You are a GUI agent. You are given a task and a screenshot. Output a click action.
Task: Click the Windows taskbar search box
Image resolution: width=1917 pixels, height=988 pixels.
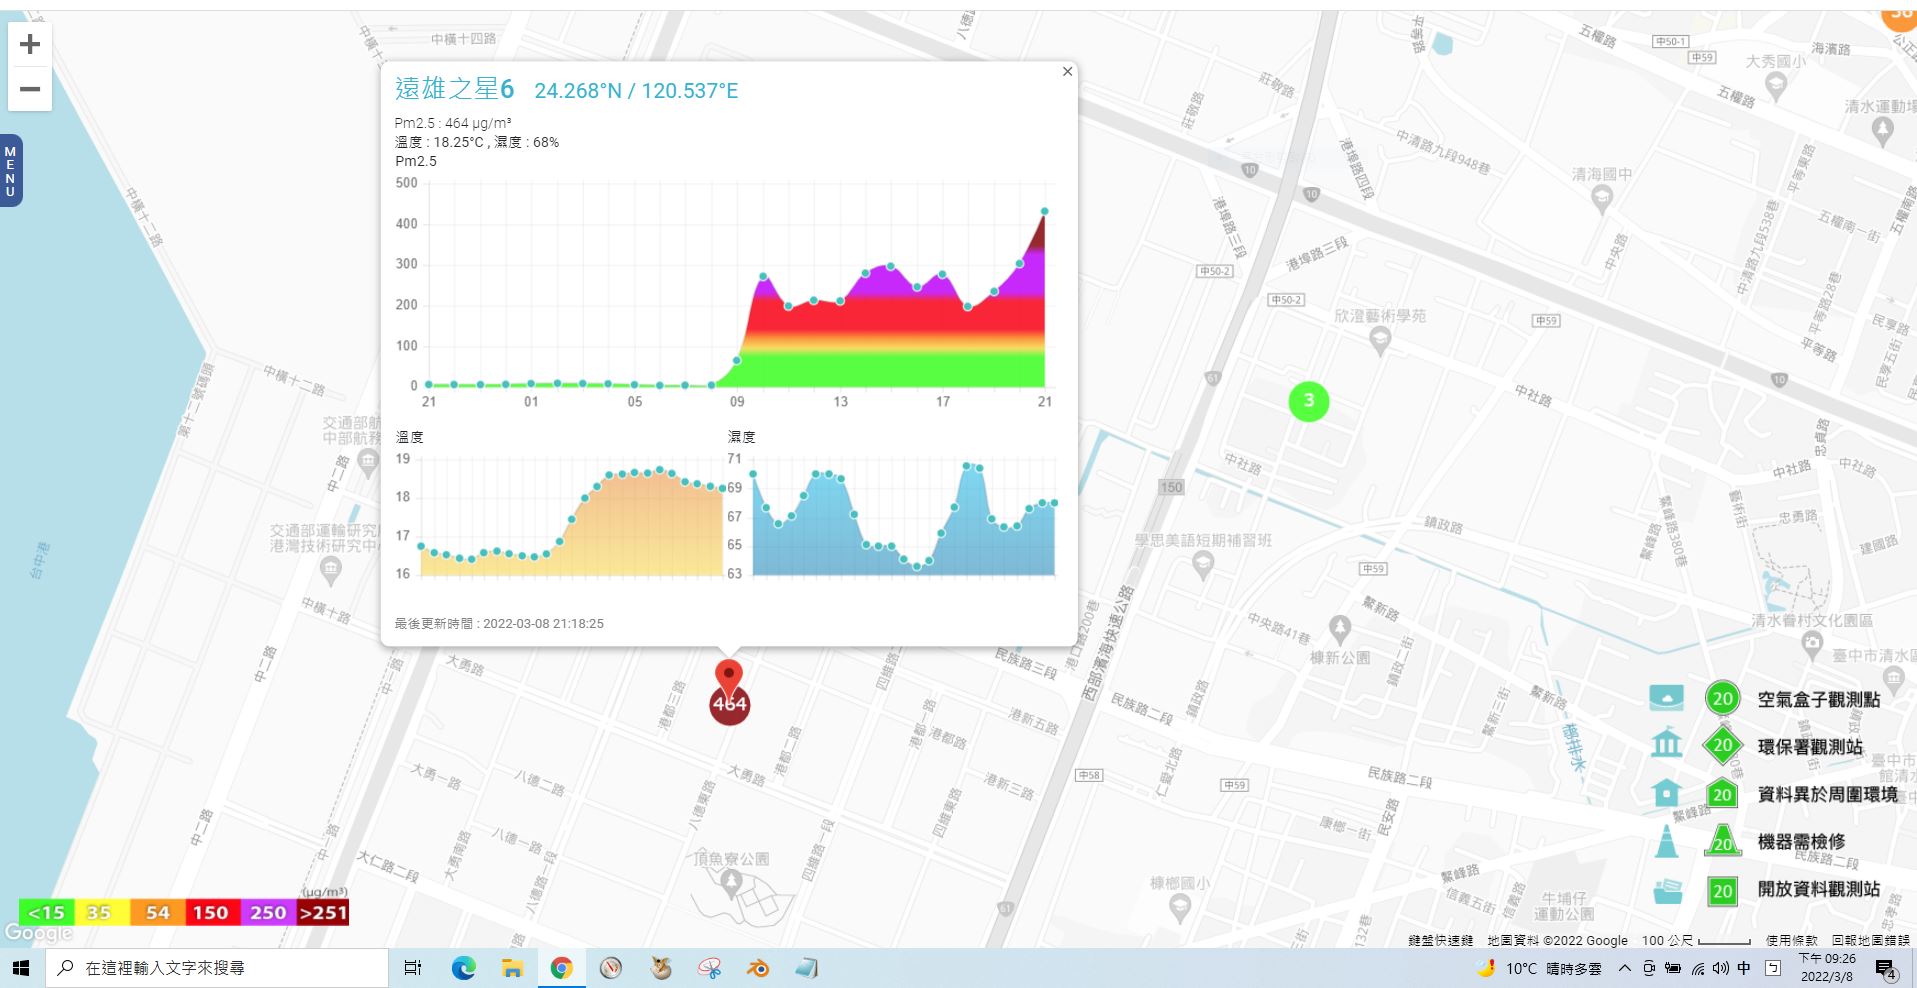(216, 968)
